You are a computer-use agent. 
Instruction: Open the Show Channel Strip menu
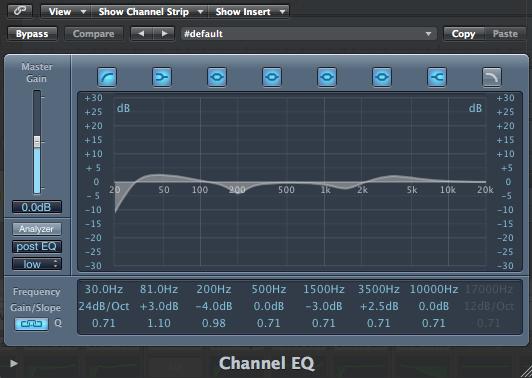point(149,12)
